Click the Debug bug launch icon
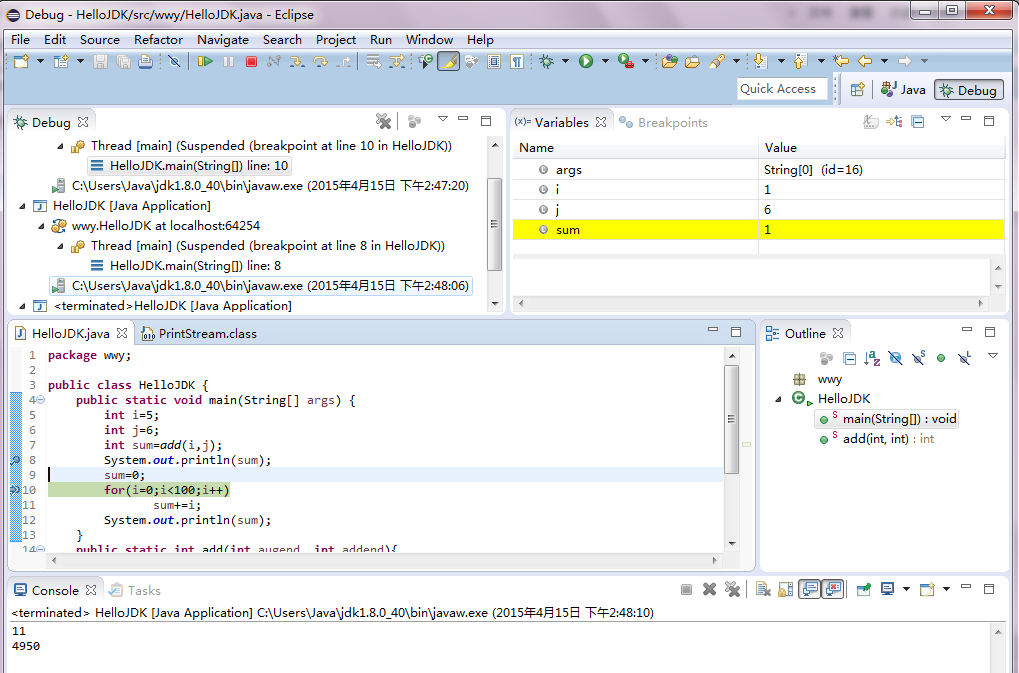The height and width of the screenshot is (673, 1019). pos(547,61)
